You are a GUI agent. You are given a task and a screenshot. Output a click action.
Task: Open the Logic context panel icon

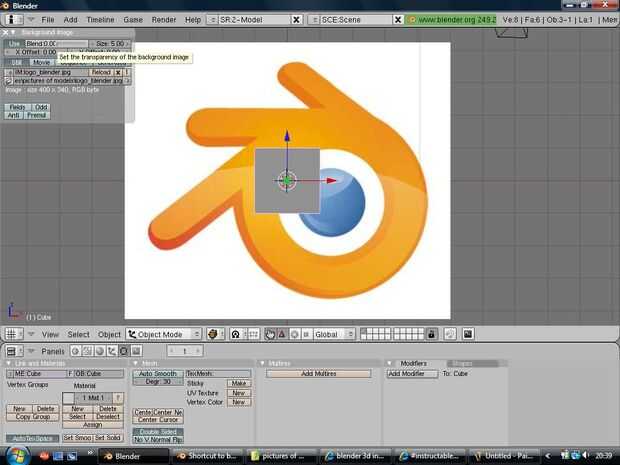tap(76, 351)
